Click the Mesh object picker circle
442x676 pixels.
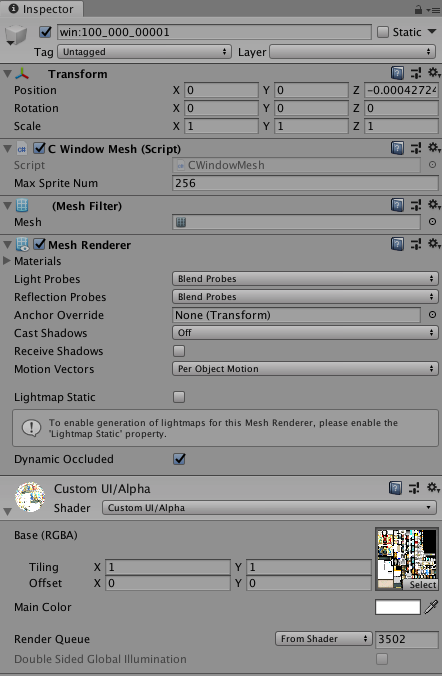pyautogui.click(x=432, y=222)
